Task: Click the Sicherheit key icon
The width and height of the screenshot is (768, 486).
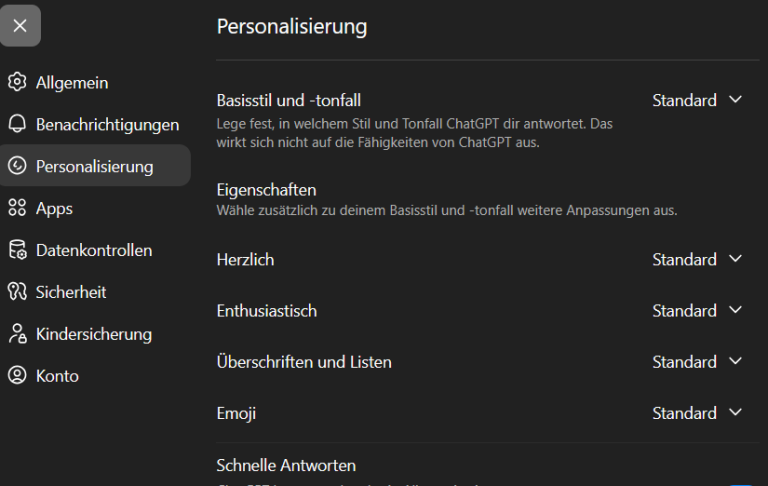Action: 17,292
